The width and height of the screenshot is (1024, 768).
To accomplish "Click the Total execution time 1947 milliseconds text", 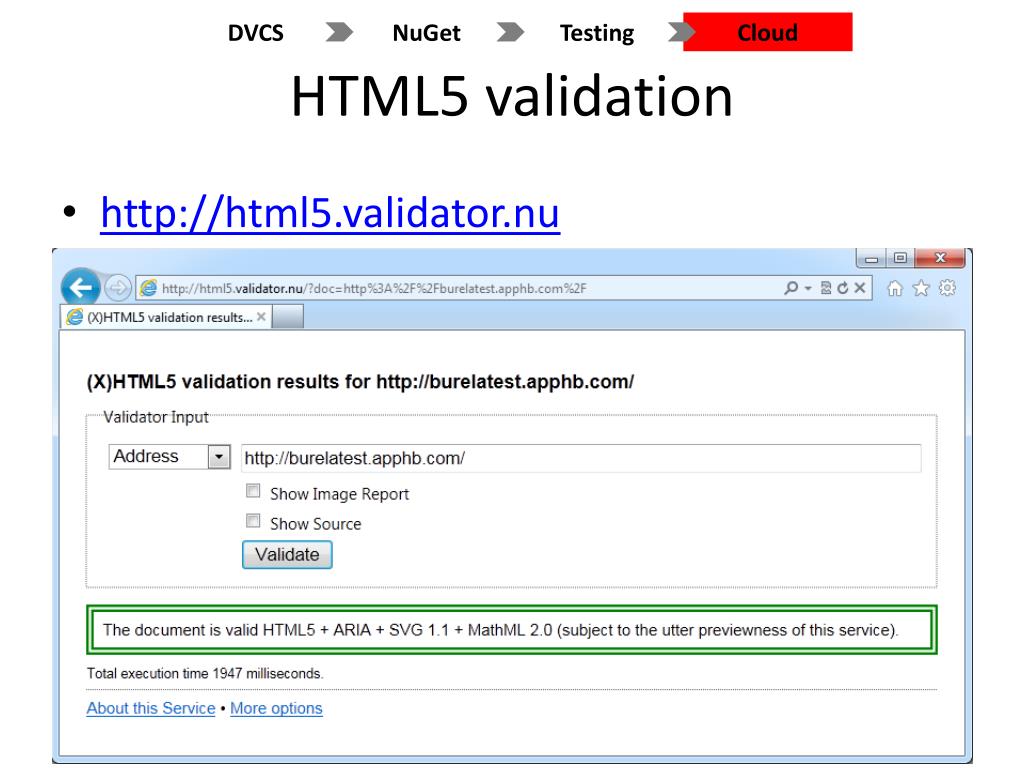I will [x=205, y=673].
